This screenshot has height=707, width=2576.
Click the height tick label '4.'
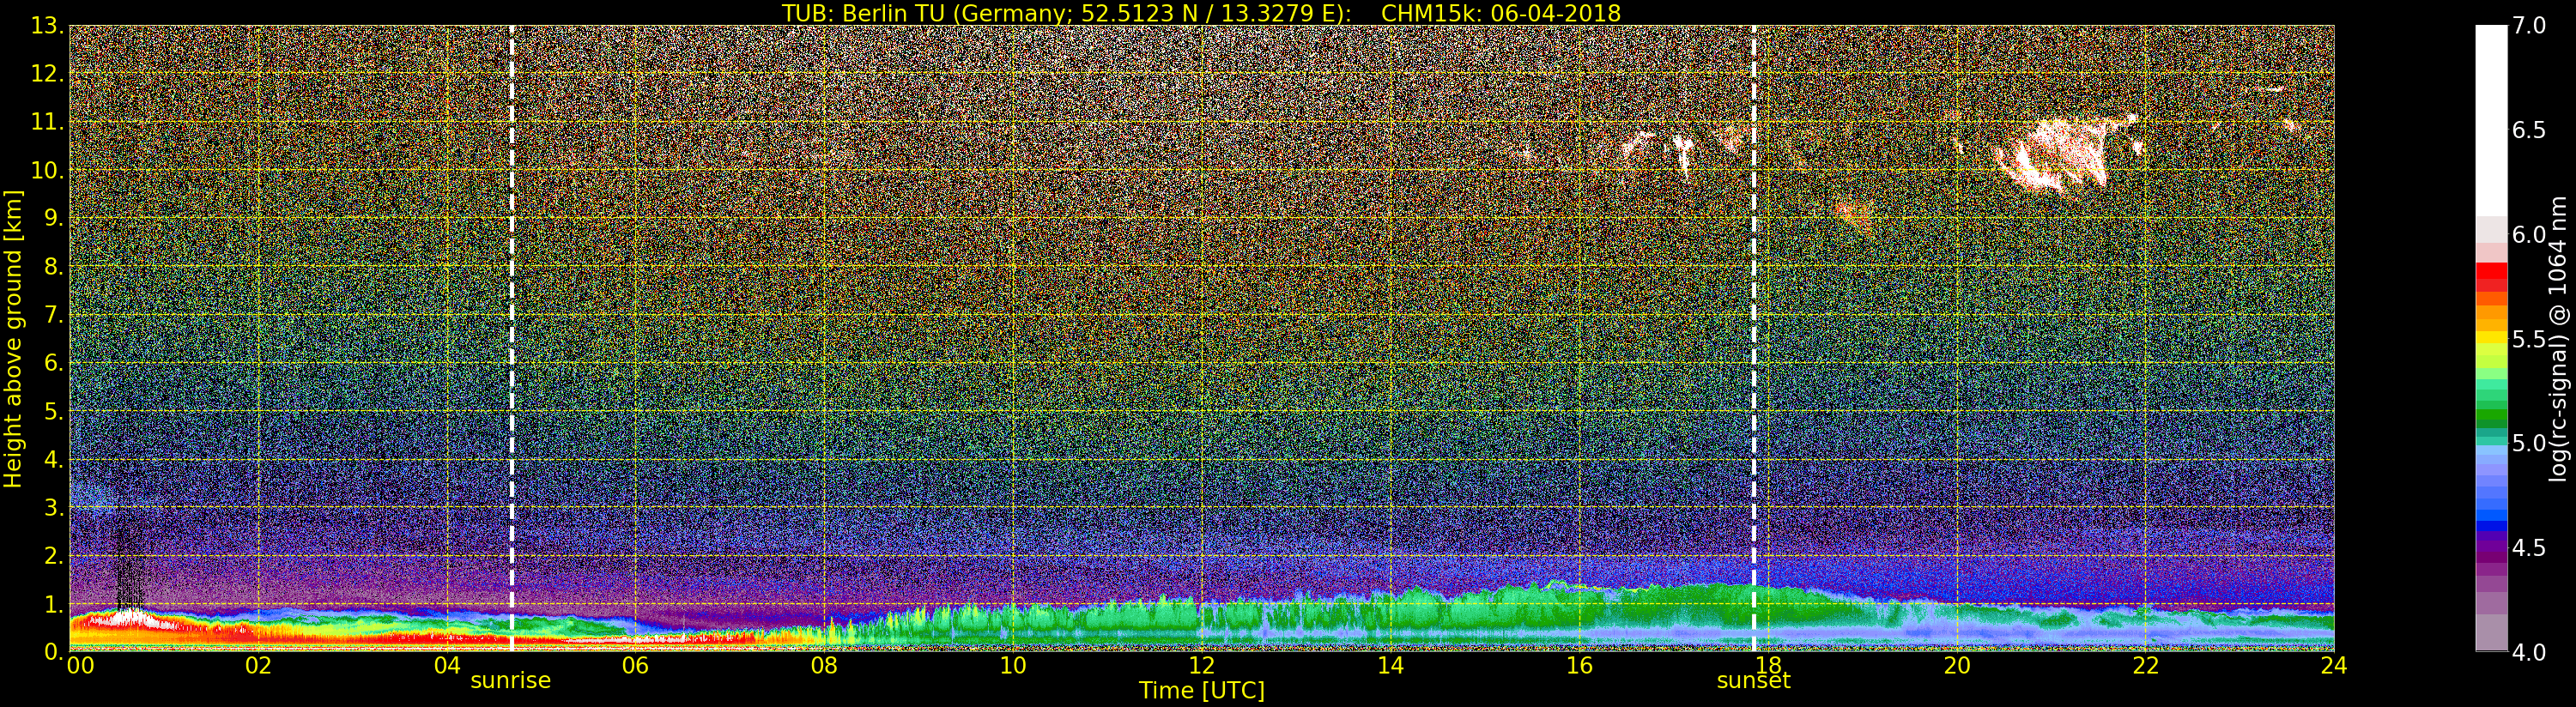coord(54,459)
